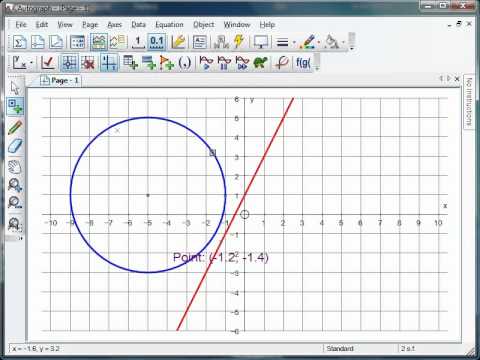
Task: Open the Page menu
Action: [90, 25]
